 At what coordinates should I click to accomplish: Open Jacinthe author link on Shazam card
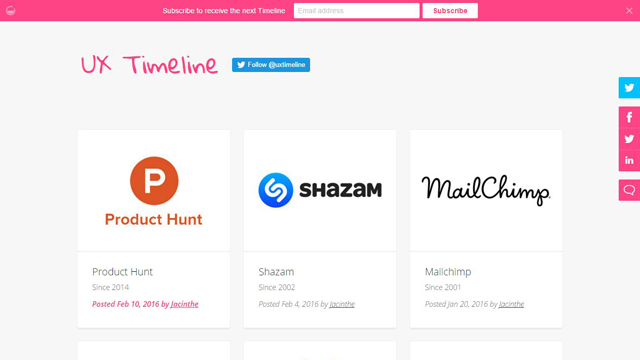(342, 304)
